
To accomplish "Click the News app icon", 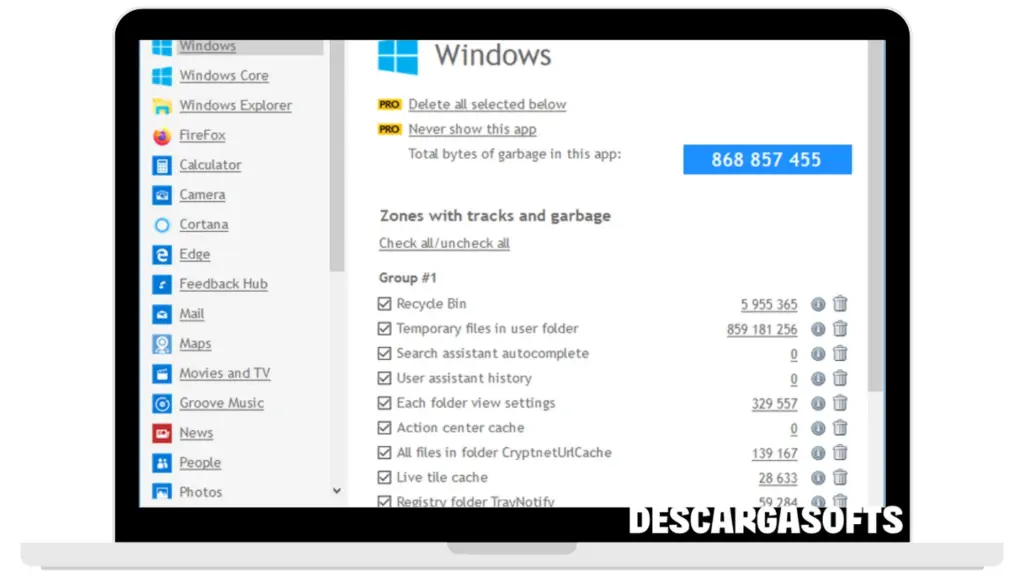I will point(162,433).
